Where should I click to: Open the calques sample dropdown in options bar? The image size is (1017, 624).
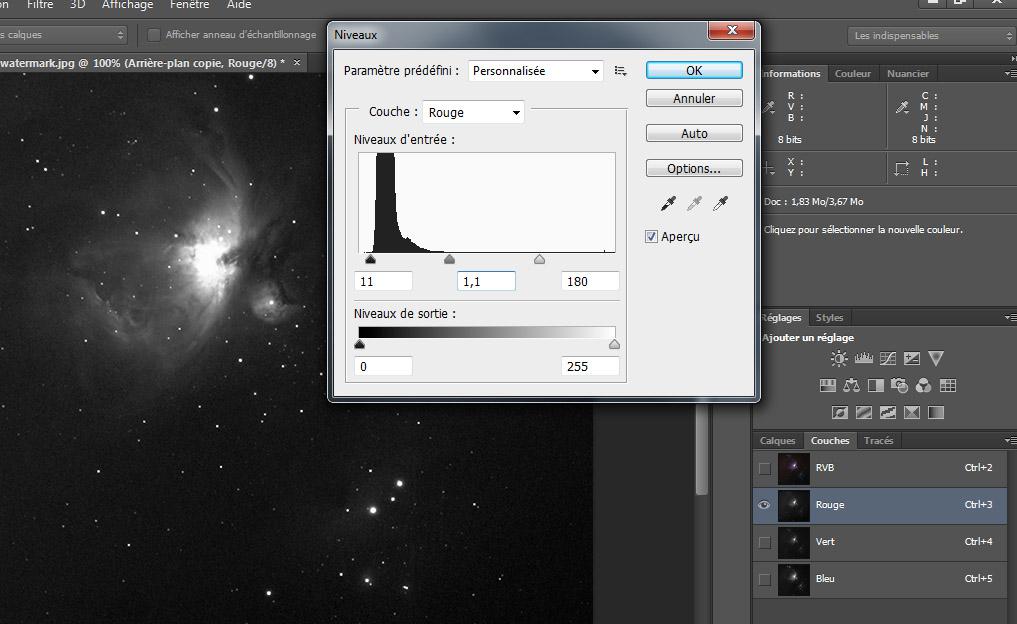62,35
